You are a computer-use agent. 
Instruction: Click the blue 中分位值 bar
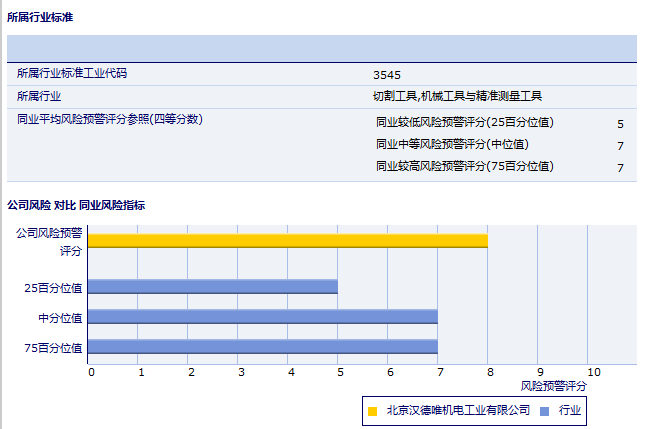[263, 316]
